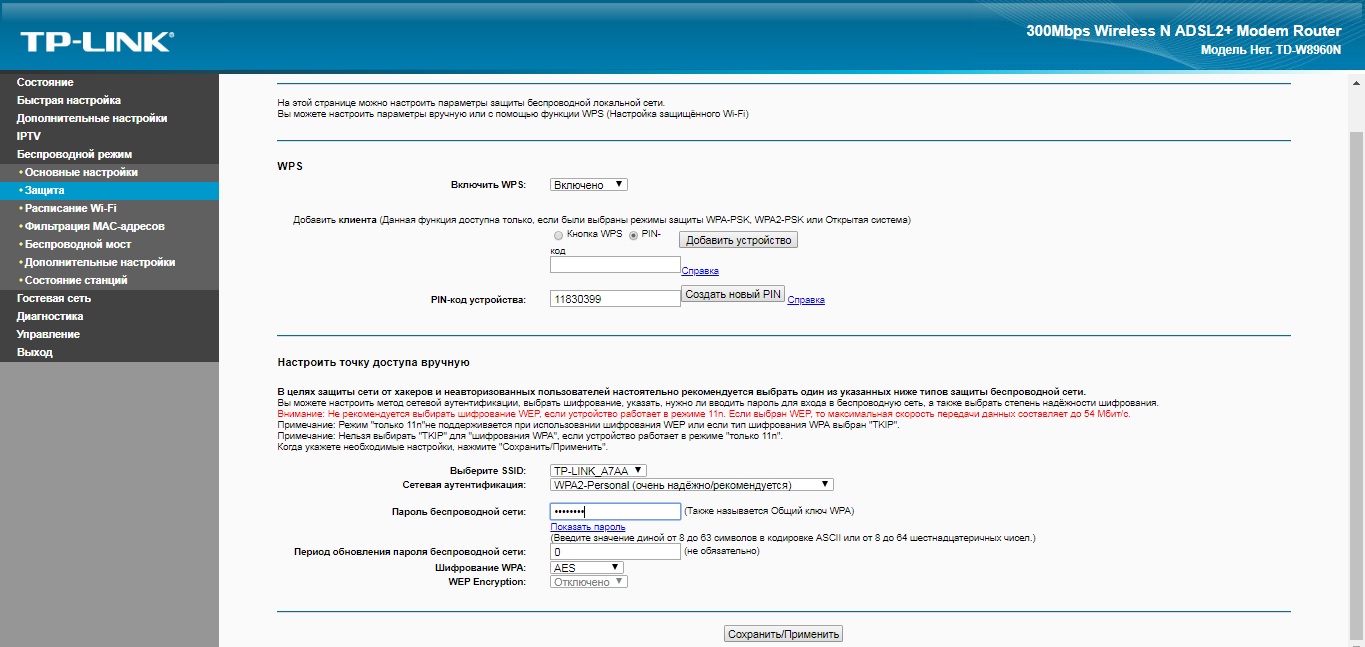The image size is (1365, 647).
Task: Open the Включить WPS dropdown
Action: [x=589, y=185]
